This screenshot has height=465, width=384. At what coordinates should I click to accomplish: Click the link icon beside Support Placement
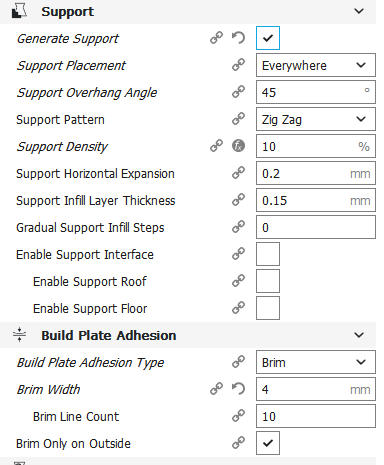click(x=238, y=65)
